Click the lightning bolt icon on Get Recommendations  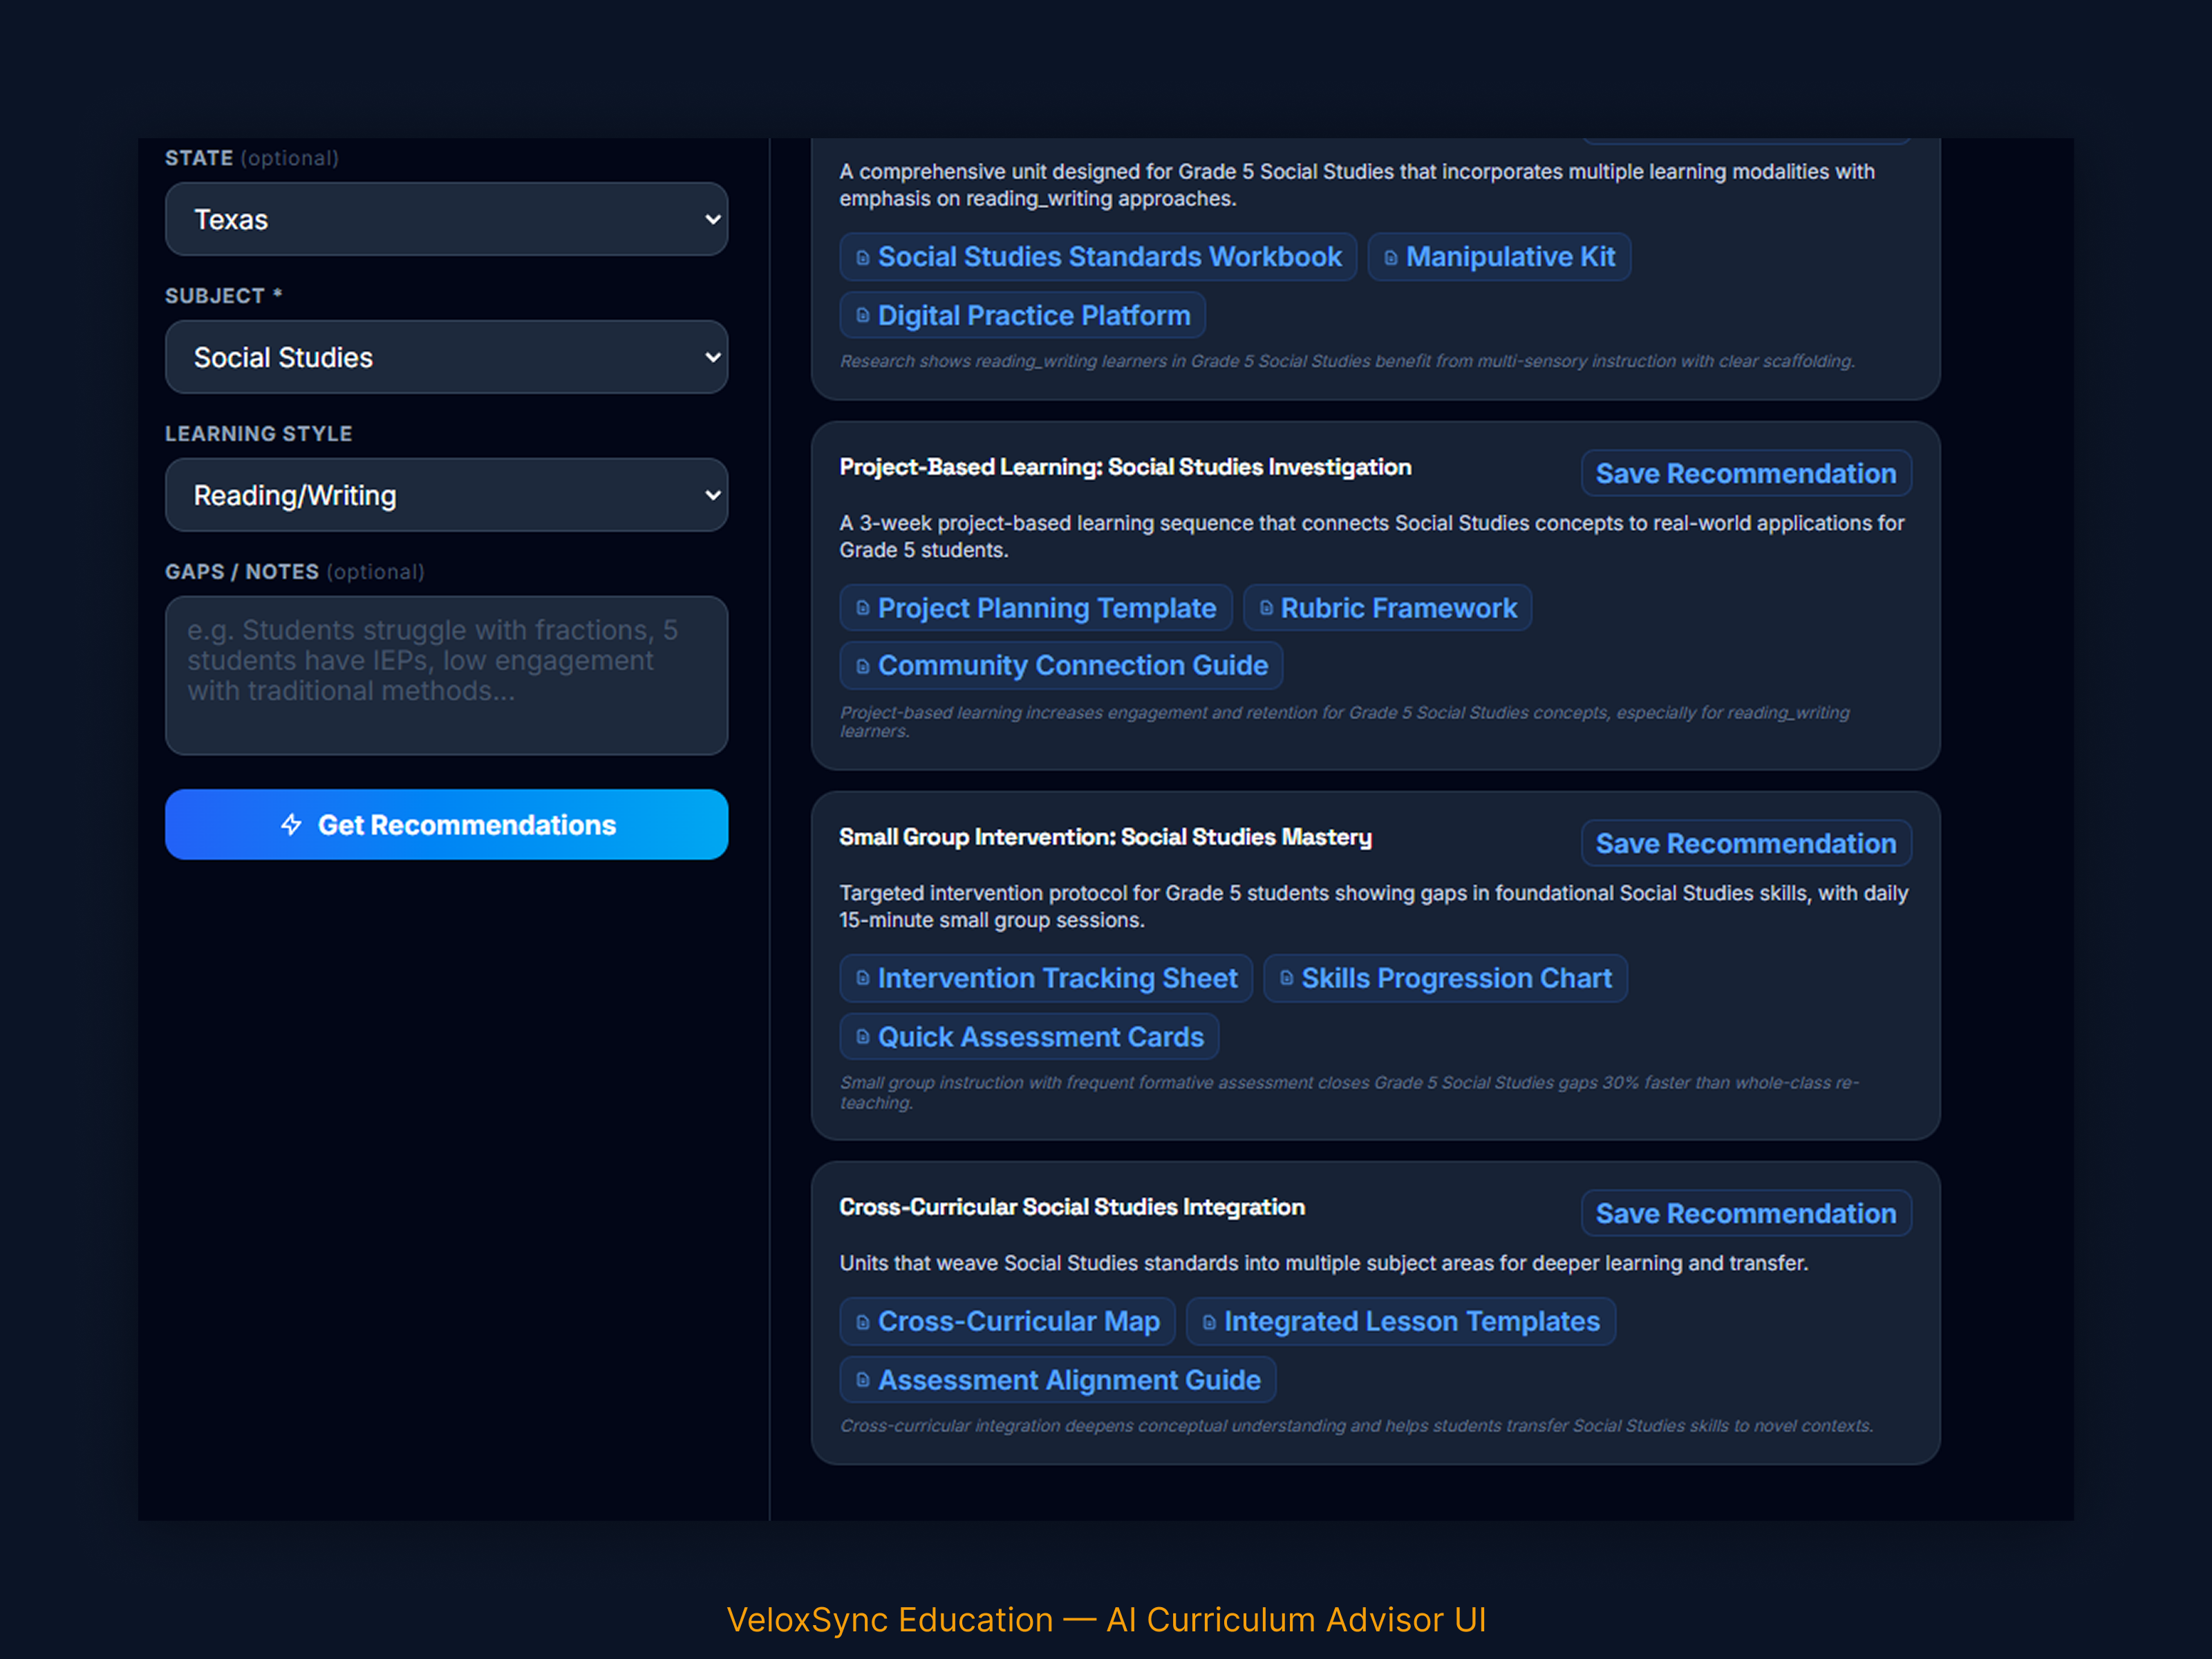[x=291, y=825]
